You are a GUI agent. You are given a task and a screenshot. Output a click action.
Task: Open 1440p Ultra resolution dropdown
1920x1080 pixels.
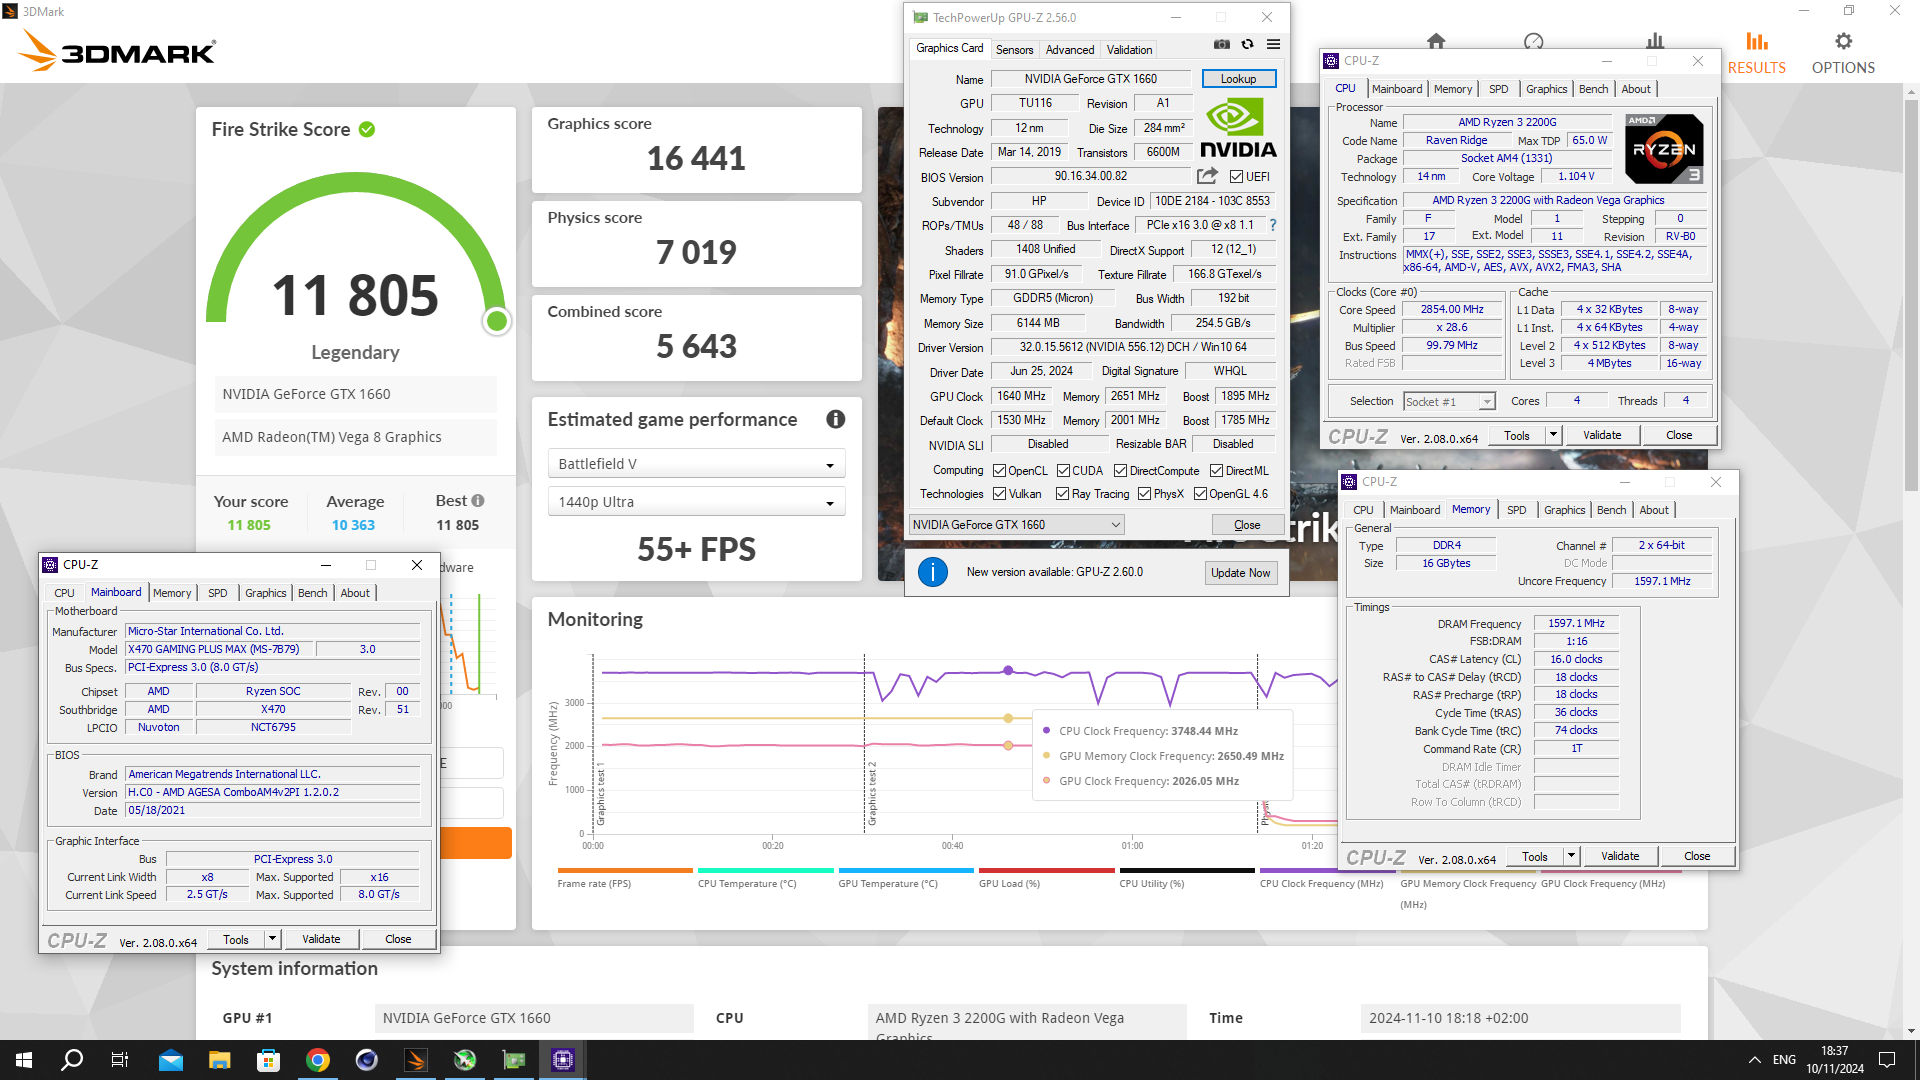(696, 502)
